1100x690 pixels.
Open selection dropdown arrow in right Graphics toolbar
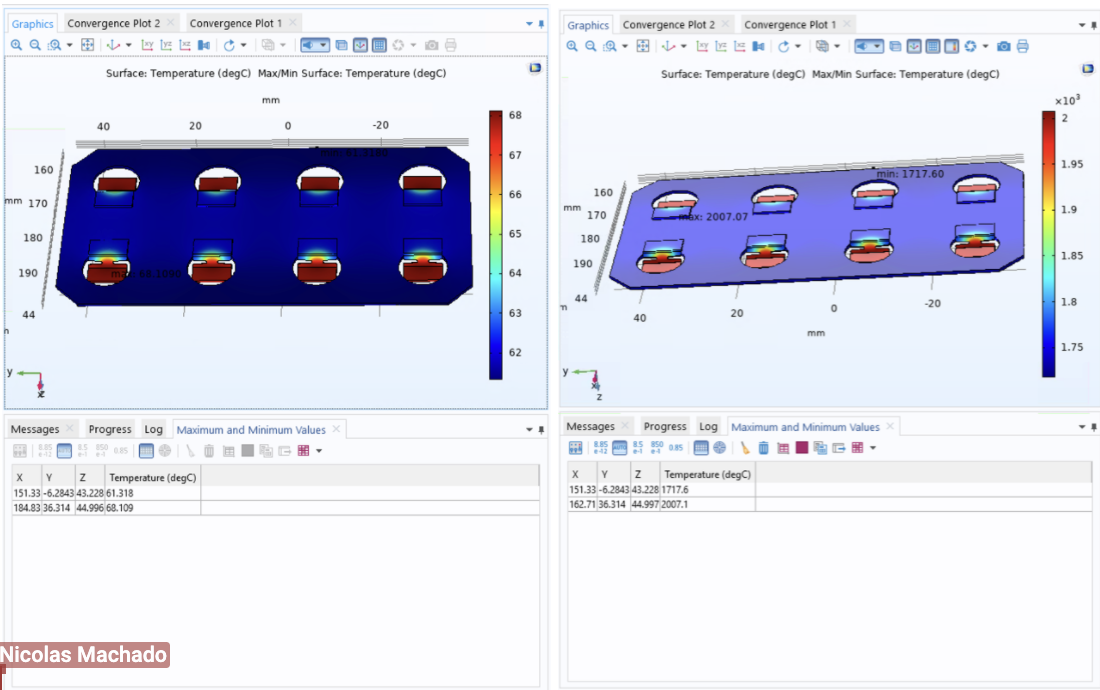836,46
